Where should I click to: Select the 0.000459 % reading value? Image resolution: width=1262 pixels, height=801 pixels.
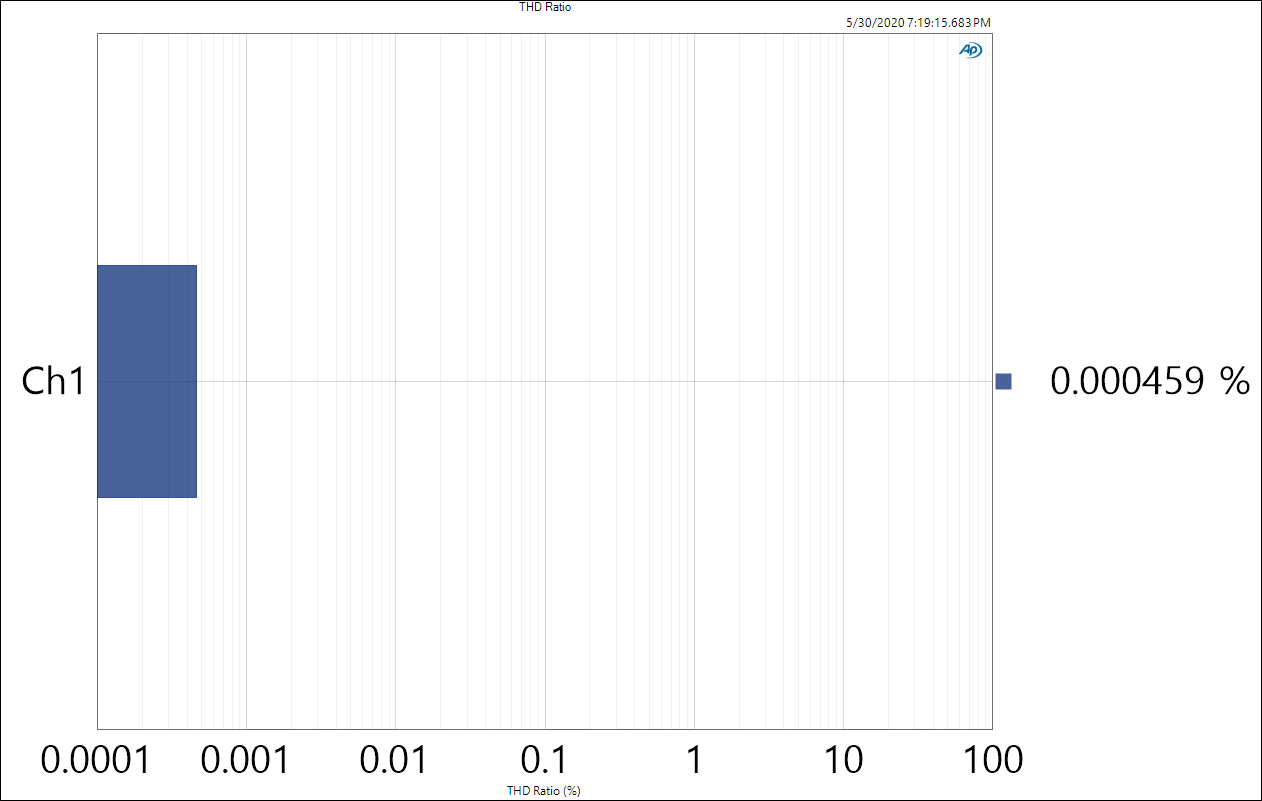pyautogui.click(x=1150, y=381)
